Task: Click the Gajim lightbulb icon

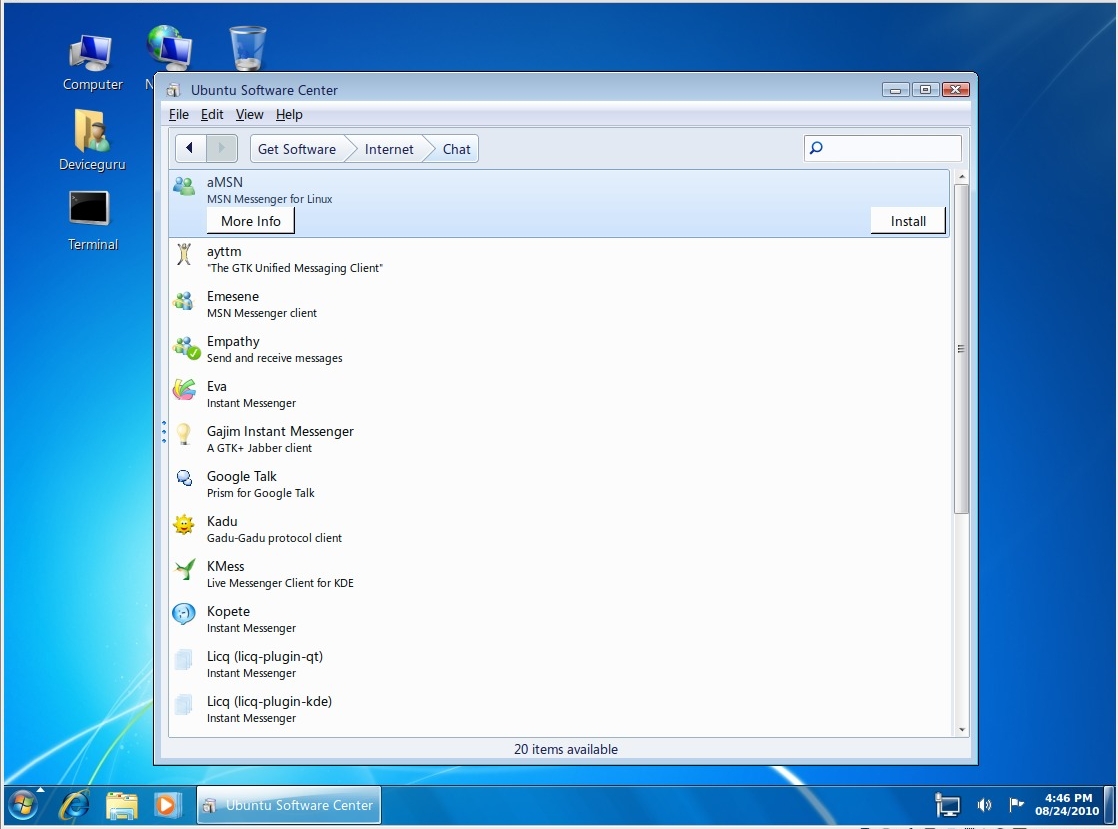Action: pyautogui.click(x=183, y=433)
